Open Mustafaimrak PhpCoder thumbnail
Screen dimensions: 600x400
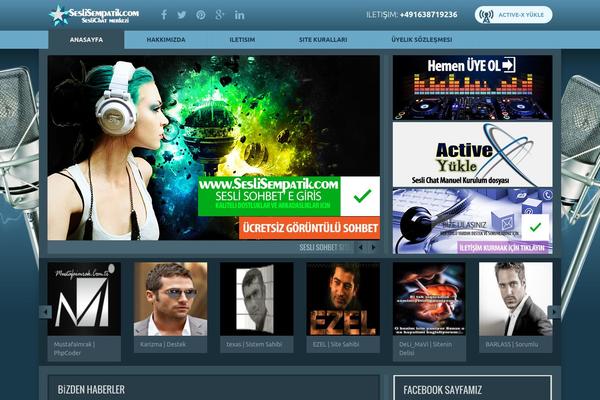point(84,299)
